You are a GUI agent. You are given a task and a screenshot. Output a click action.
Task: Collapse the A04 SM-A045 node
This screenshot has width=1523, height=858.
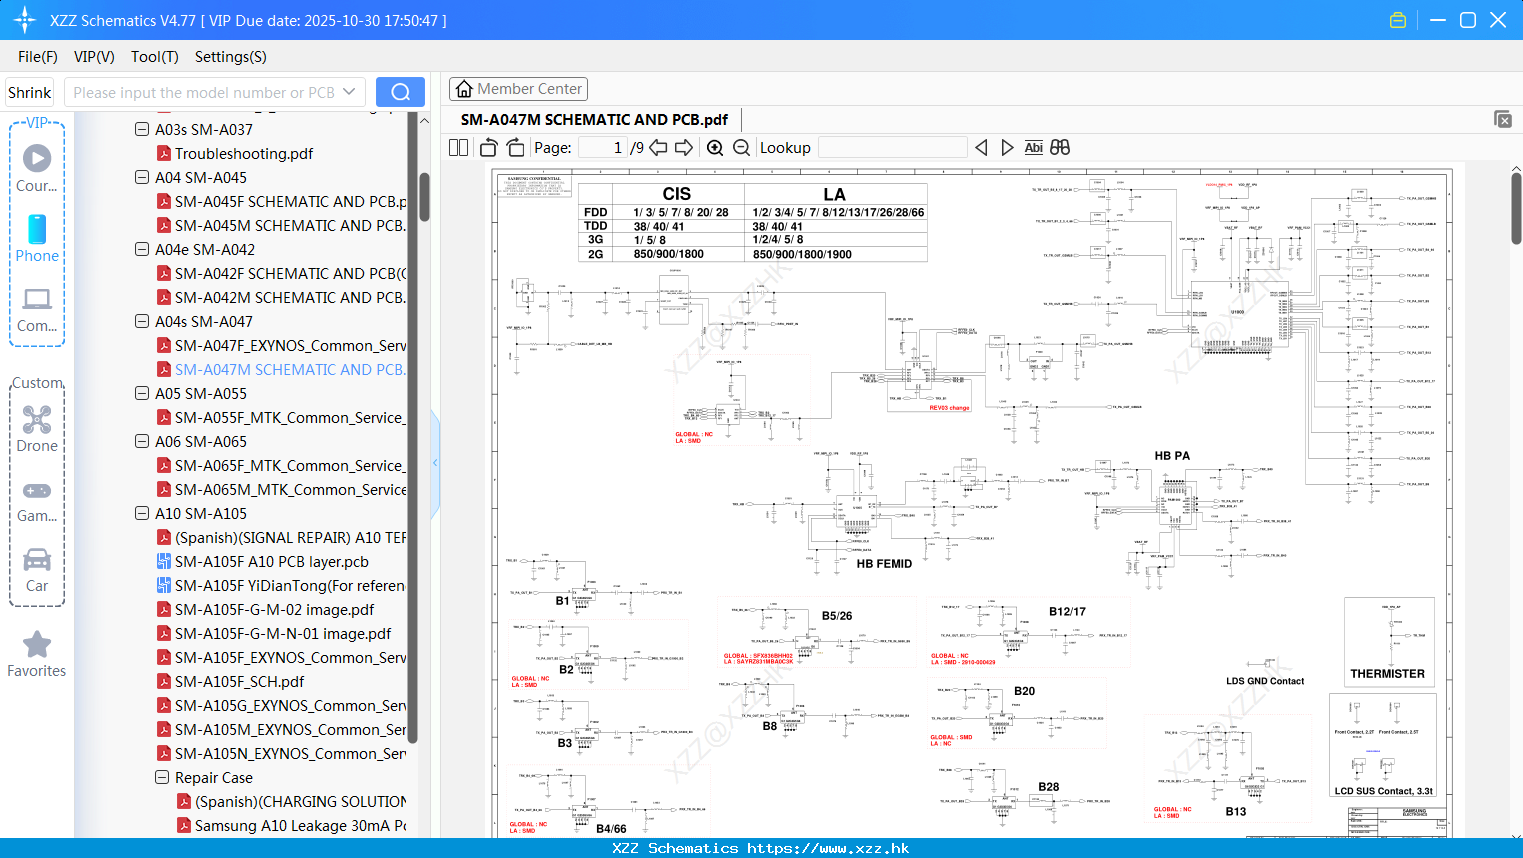[x=142, y=177]
